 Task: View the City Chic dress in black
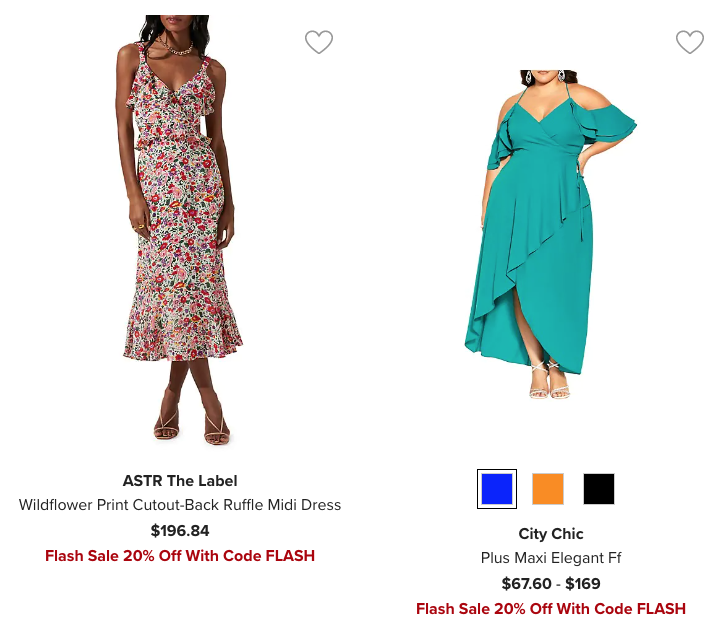pyautogui.click(x=599, y=489)
